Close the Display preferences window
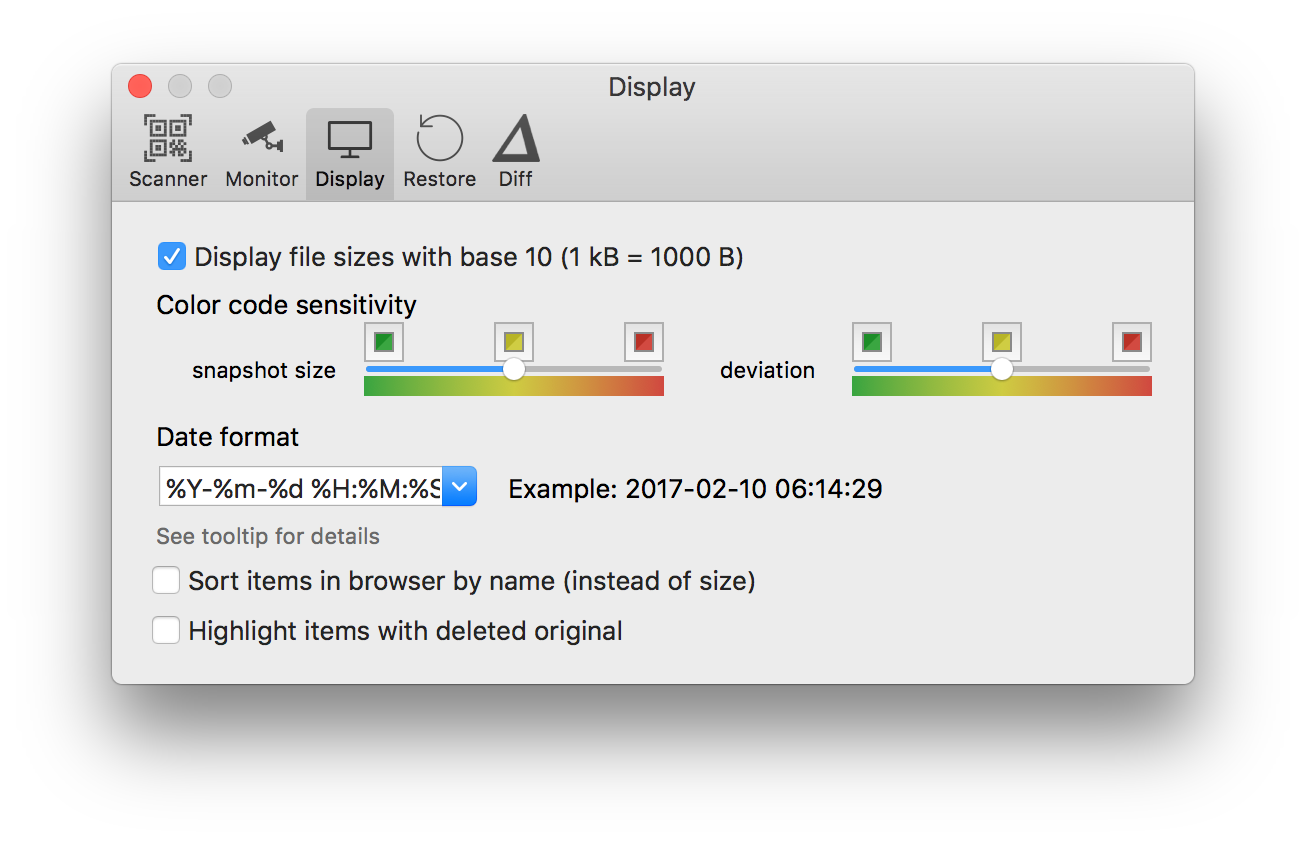The image size is (1304, 844). click(x=140, y=87)
